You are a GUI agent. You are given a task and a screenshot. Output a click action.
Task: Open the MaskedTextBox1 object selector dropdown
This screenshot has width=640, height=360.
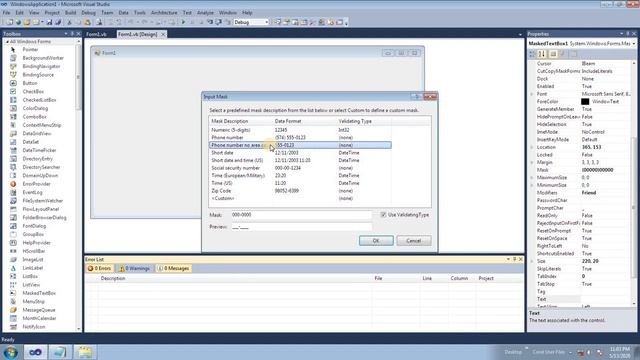[x=634, y=43]
